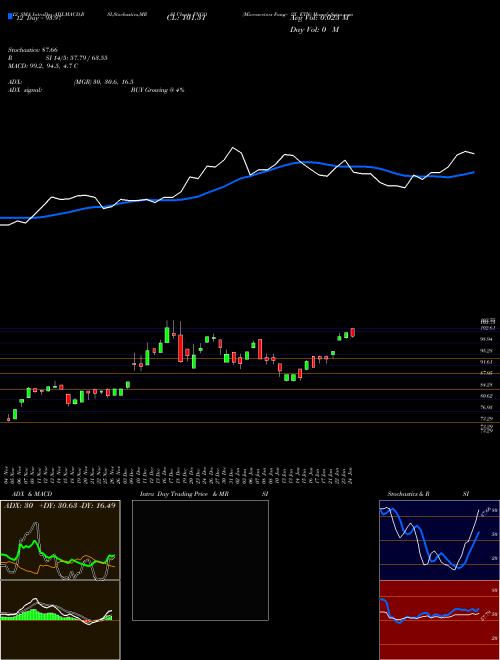Click the empty Intra Day Trading panel
500x660 pixels.
pyautogui.click(x=200, y=560)
